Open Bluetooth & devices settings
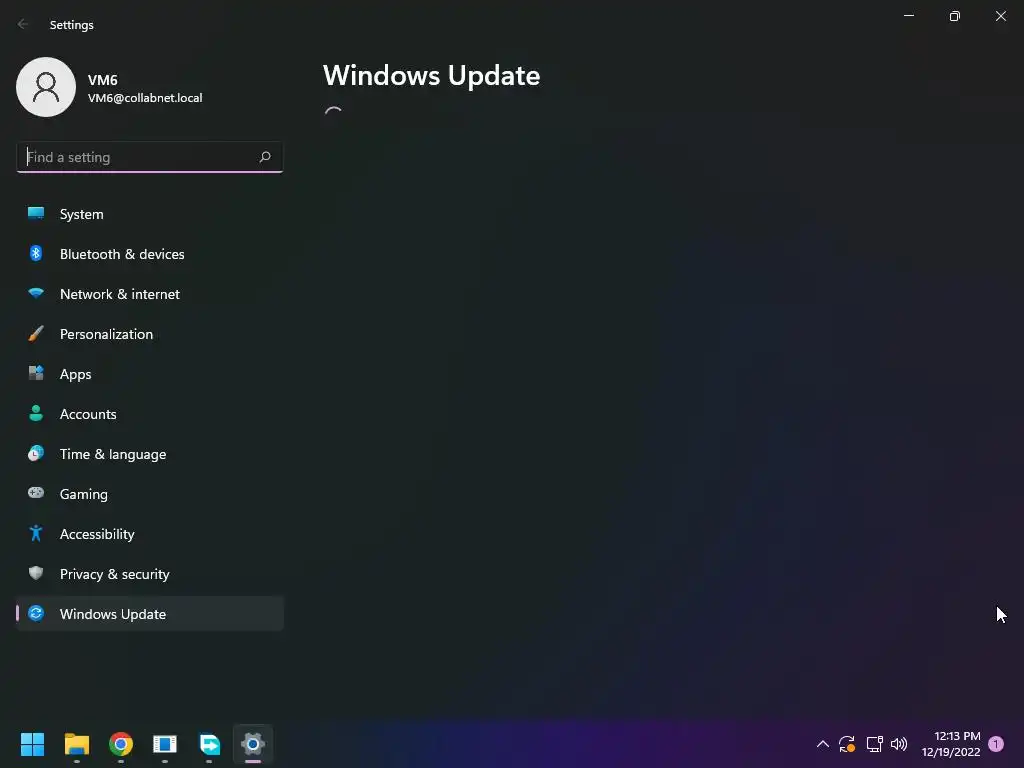 click(150, 254)
